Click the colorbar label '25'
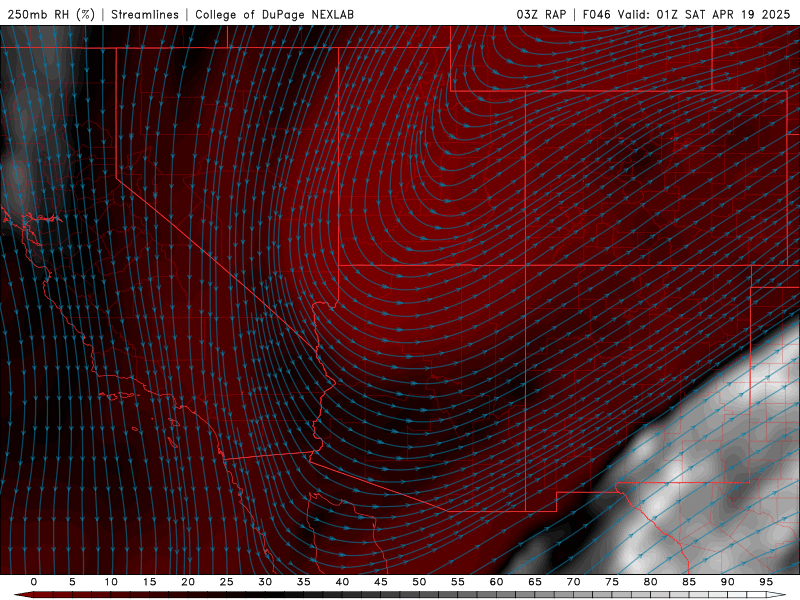Image resolution: width=800 pixels, height=600 pixels. [x=227, y=582]
